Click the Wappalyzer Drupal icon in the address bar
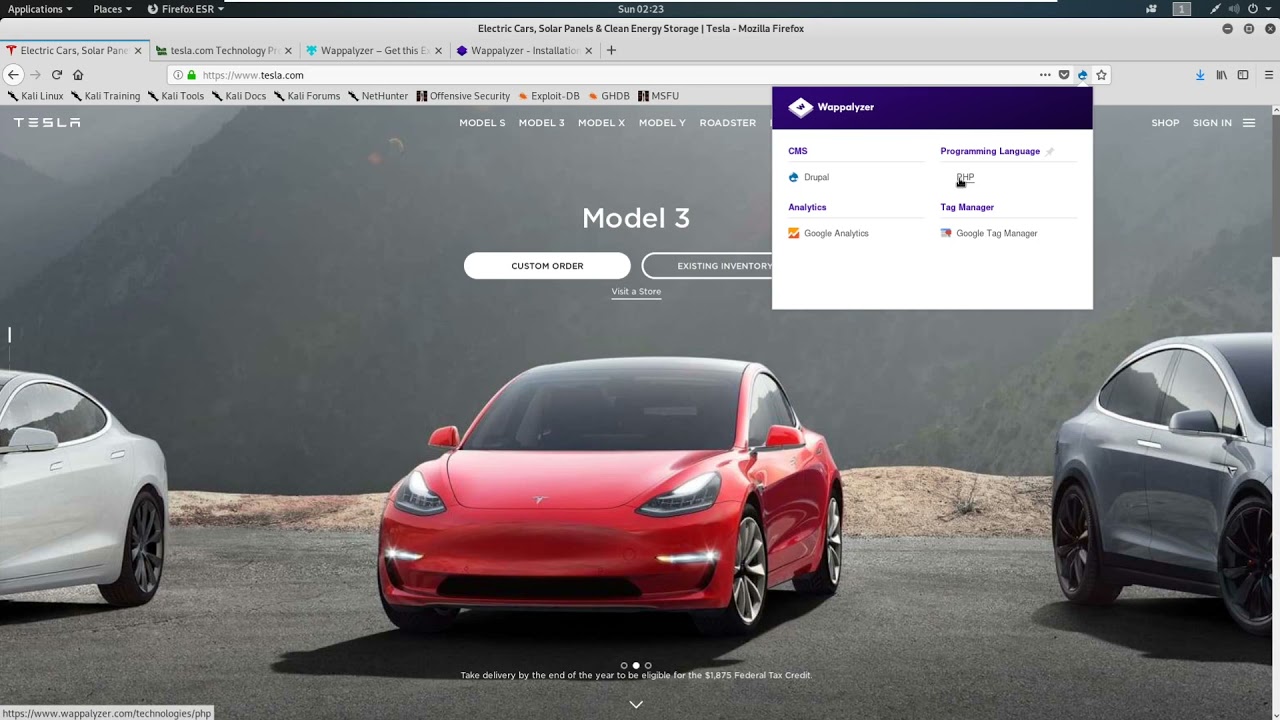This screenshot has width=1280, height=720. click(x=1082, y=75)
